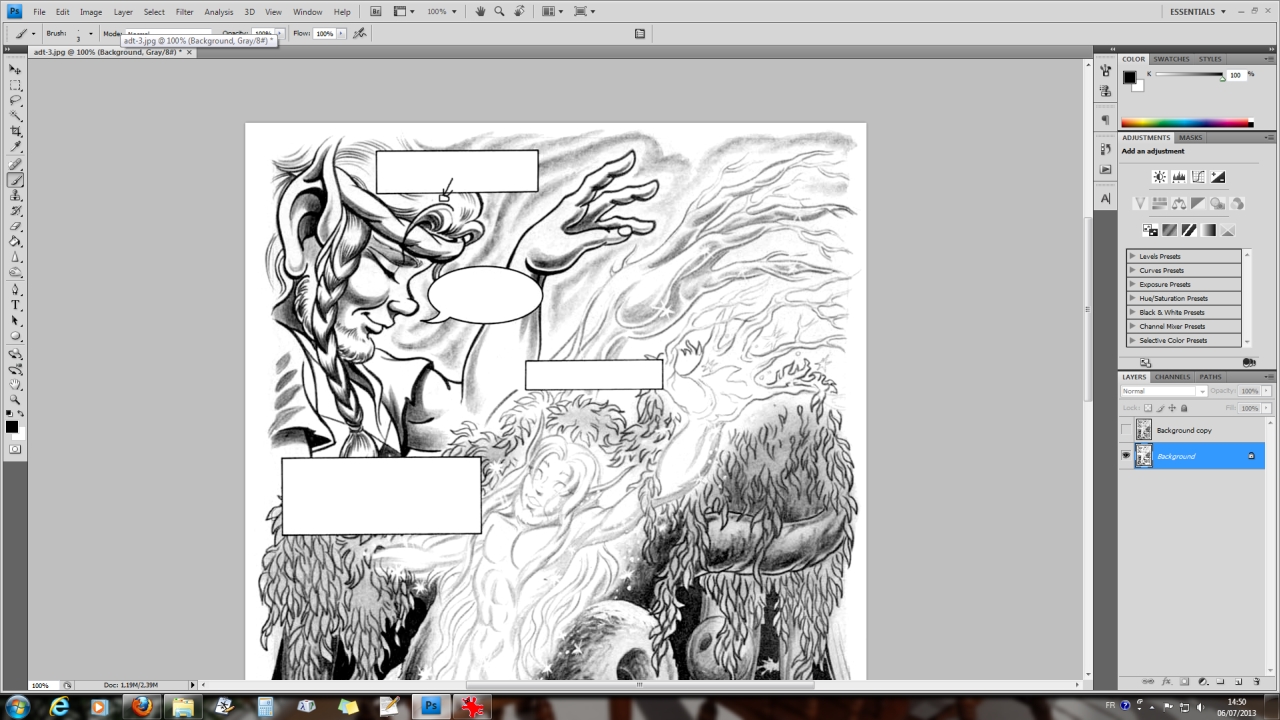Launch Adobe Bridge from the application bar
The width and height of the screenshot is (1280, 720).
(x=376, y=12)
